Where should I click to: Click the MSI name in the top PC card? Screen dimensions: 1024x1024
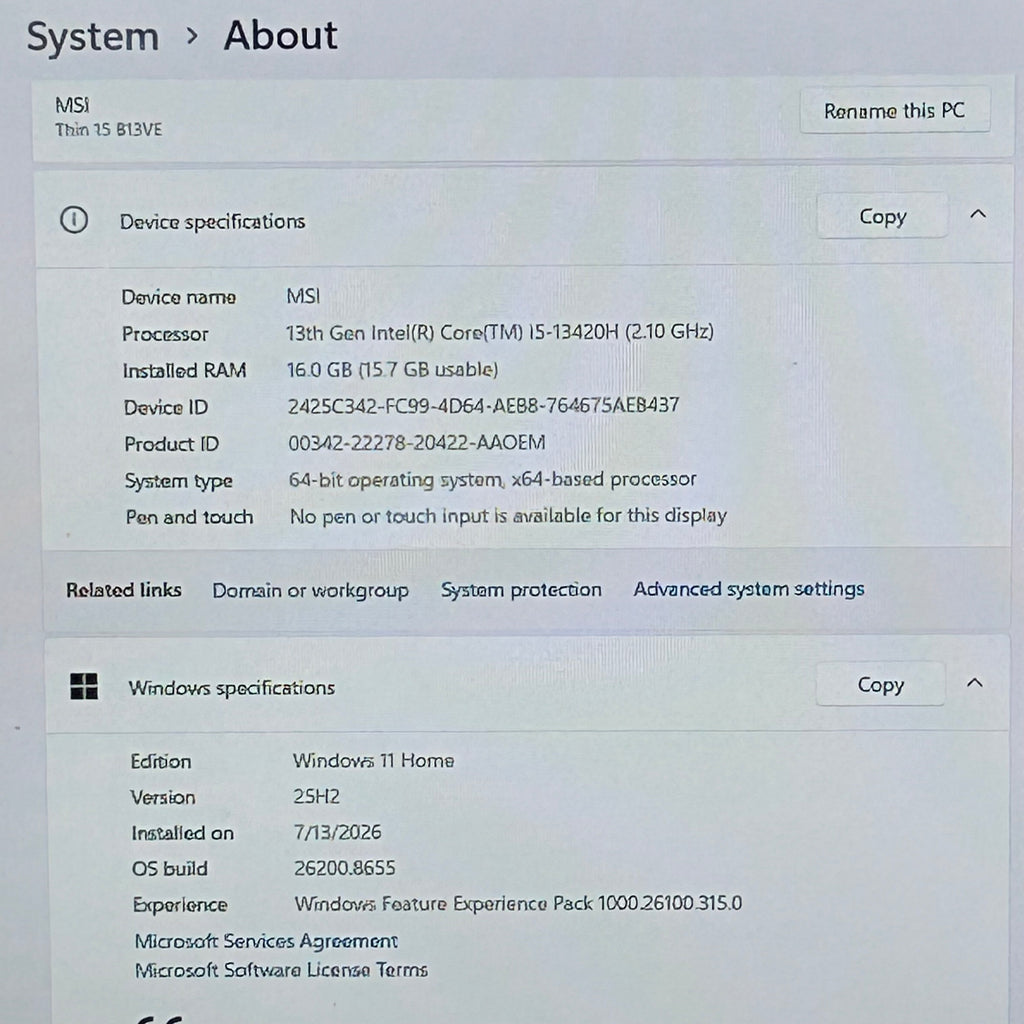point(72,104)
